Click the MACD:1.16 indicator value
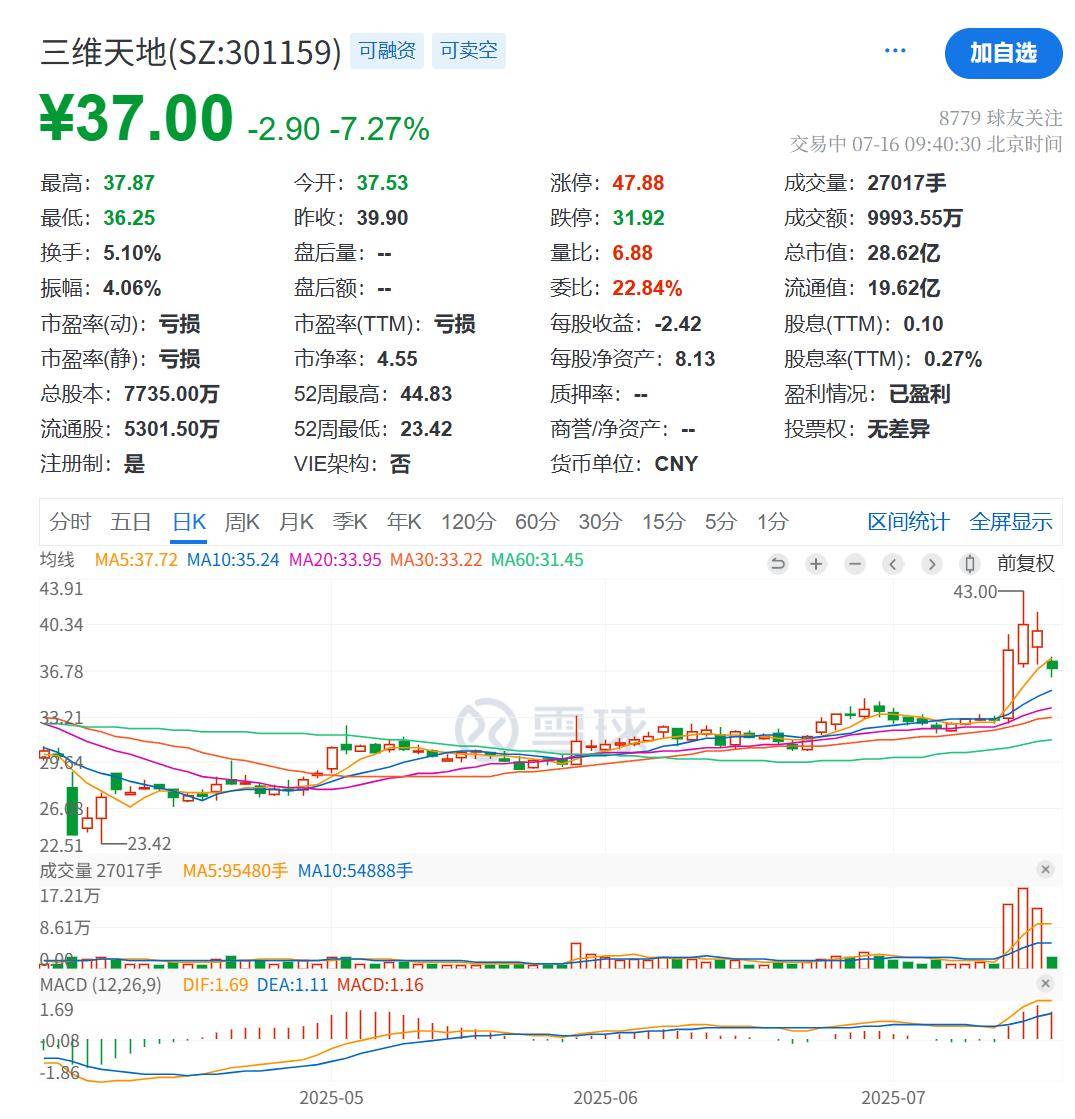 (380, 985)
